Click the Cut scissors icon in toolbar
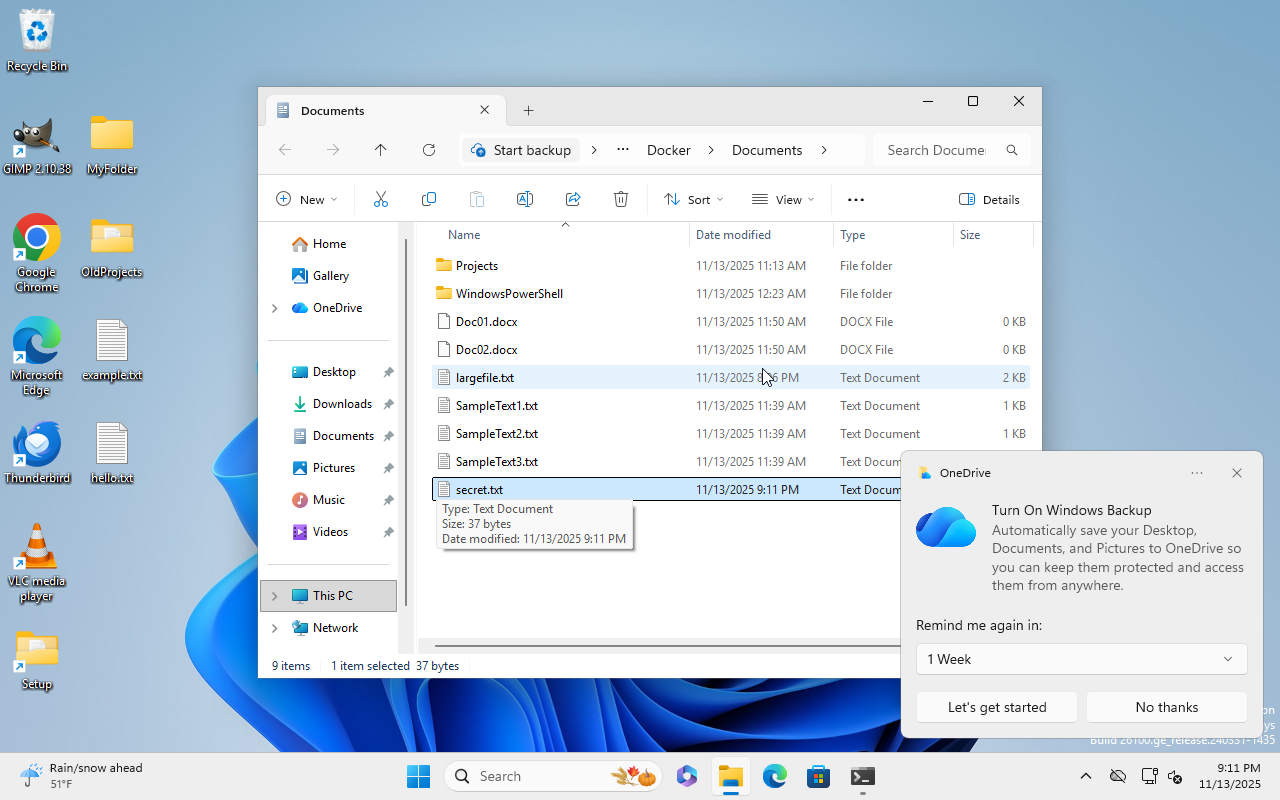Image resolution: width=1280 pixels, height=800 pixels. coord(380,200)
